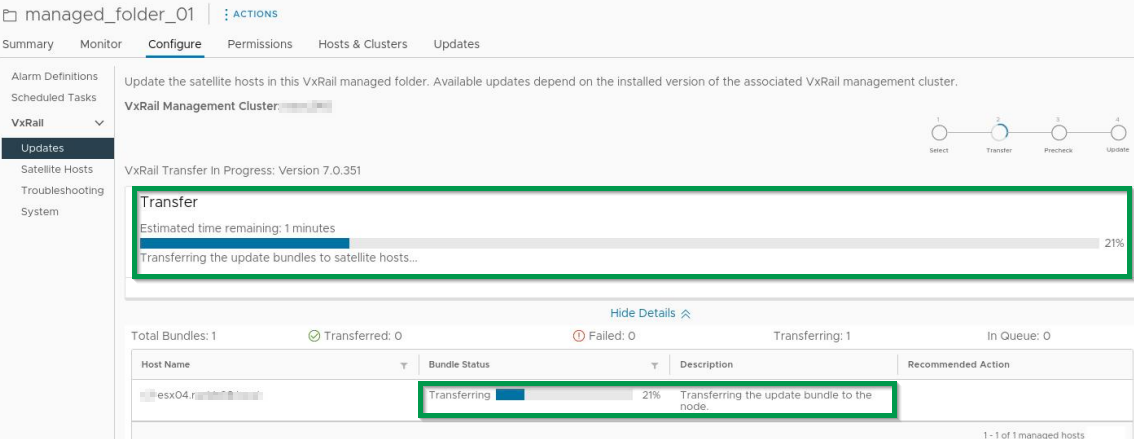Viewport: 1134px width, 439px height.
Task: Filter the Bundle Status column
Action: [654, 366]
